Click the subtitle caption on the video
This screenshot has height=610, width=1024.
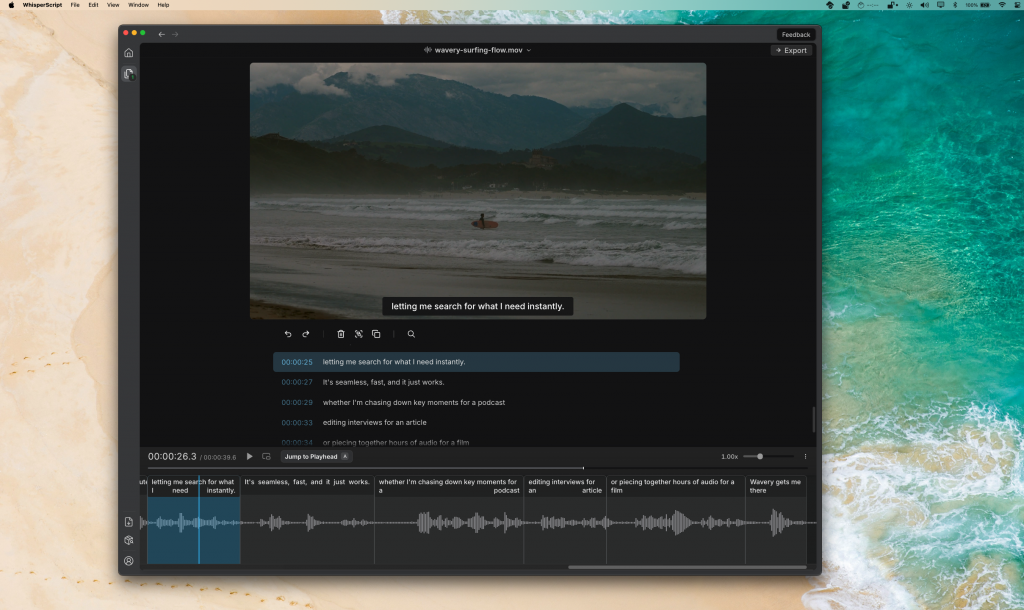(477, 306)
